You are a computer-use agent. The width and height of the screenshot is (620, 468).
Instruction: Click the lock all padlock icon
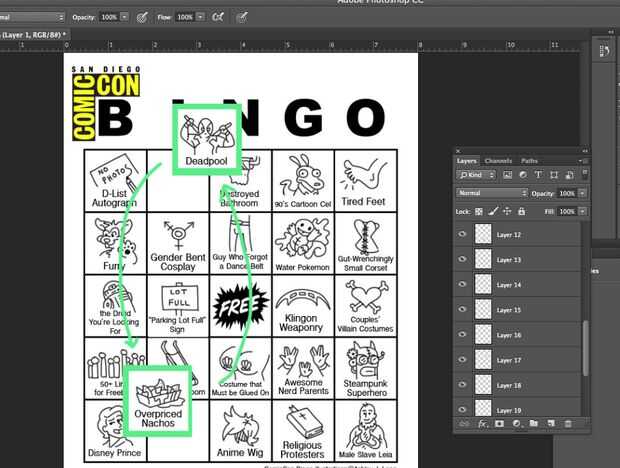[x=522, y=211]
